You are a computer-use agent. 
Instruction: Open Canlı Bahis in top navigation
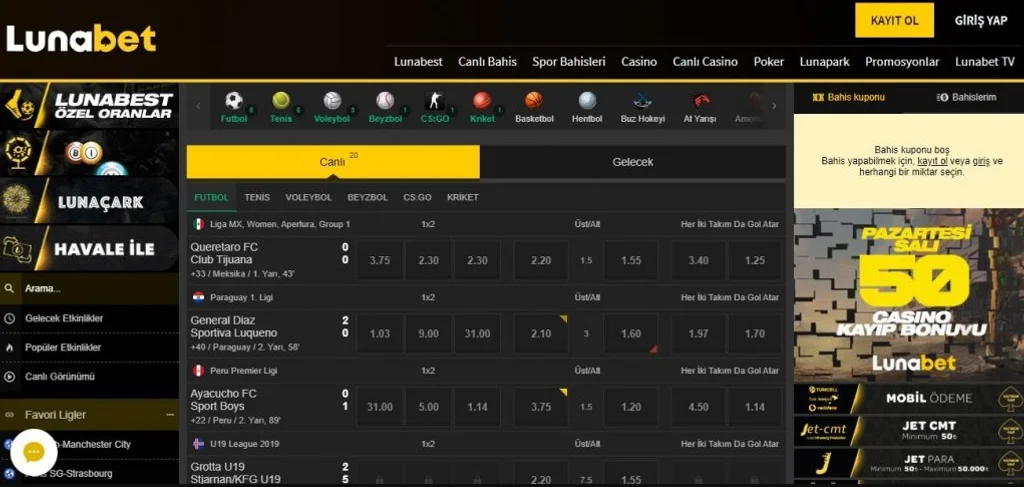(x=487, y=62)
